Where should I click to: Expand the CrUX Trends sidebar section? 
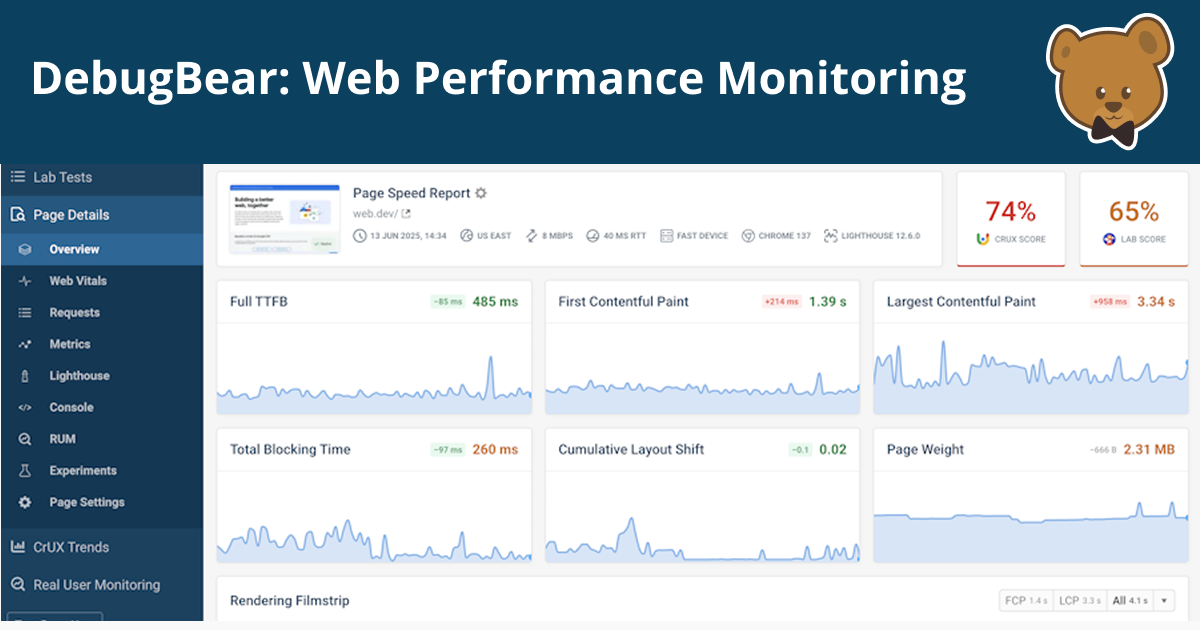[x=70, y=547]
